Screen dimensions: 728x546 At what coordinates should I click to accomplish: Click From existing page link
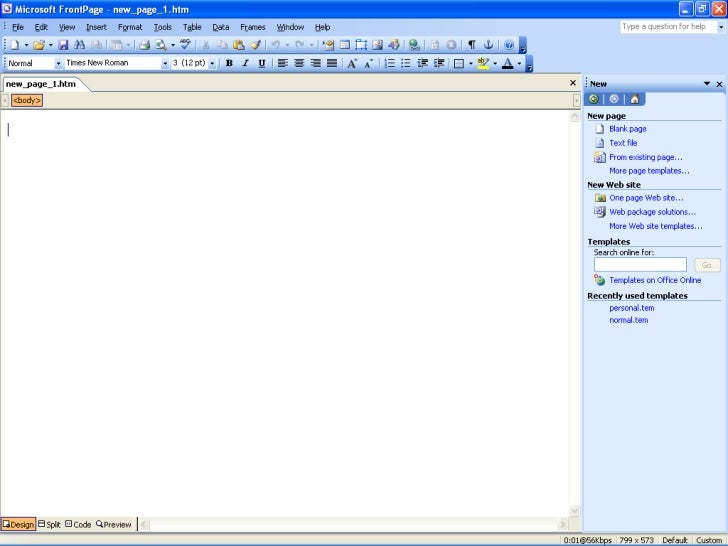point(646,157)
